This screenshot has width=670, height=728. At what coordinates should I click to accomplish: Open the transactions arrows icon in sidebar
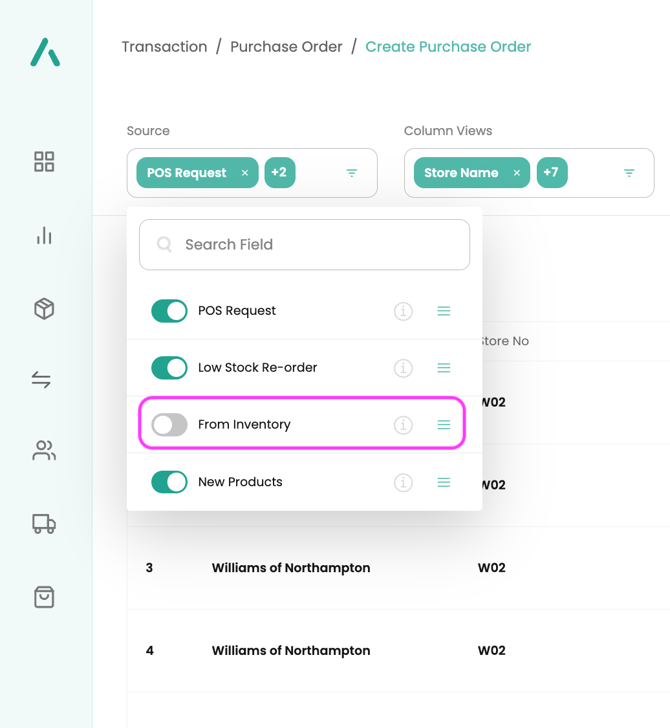pyautogui.click(x=42, y=380)
